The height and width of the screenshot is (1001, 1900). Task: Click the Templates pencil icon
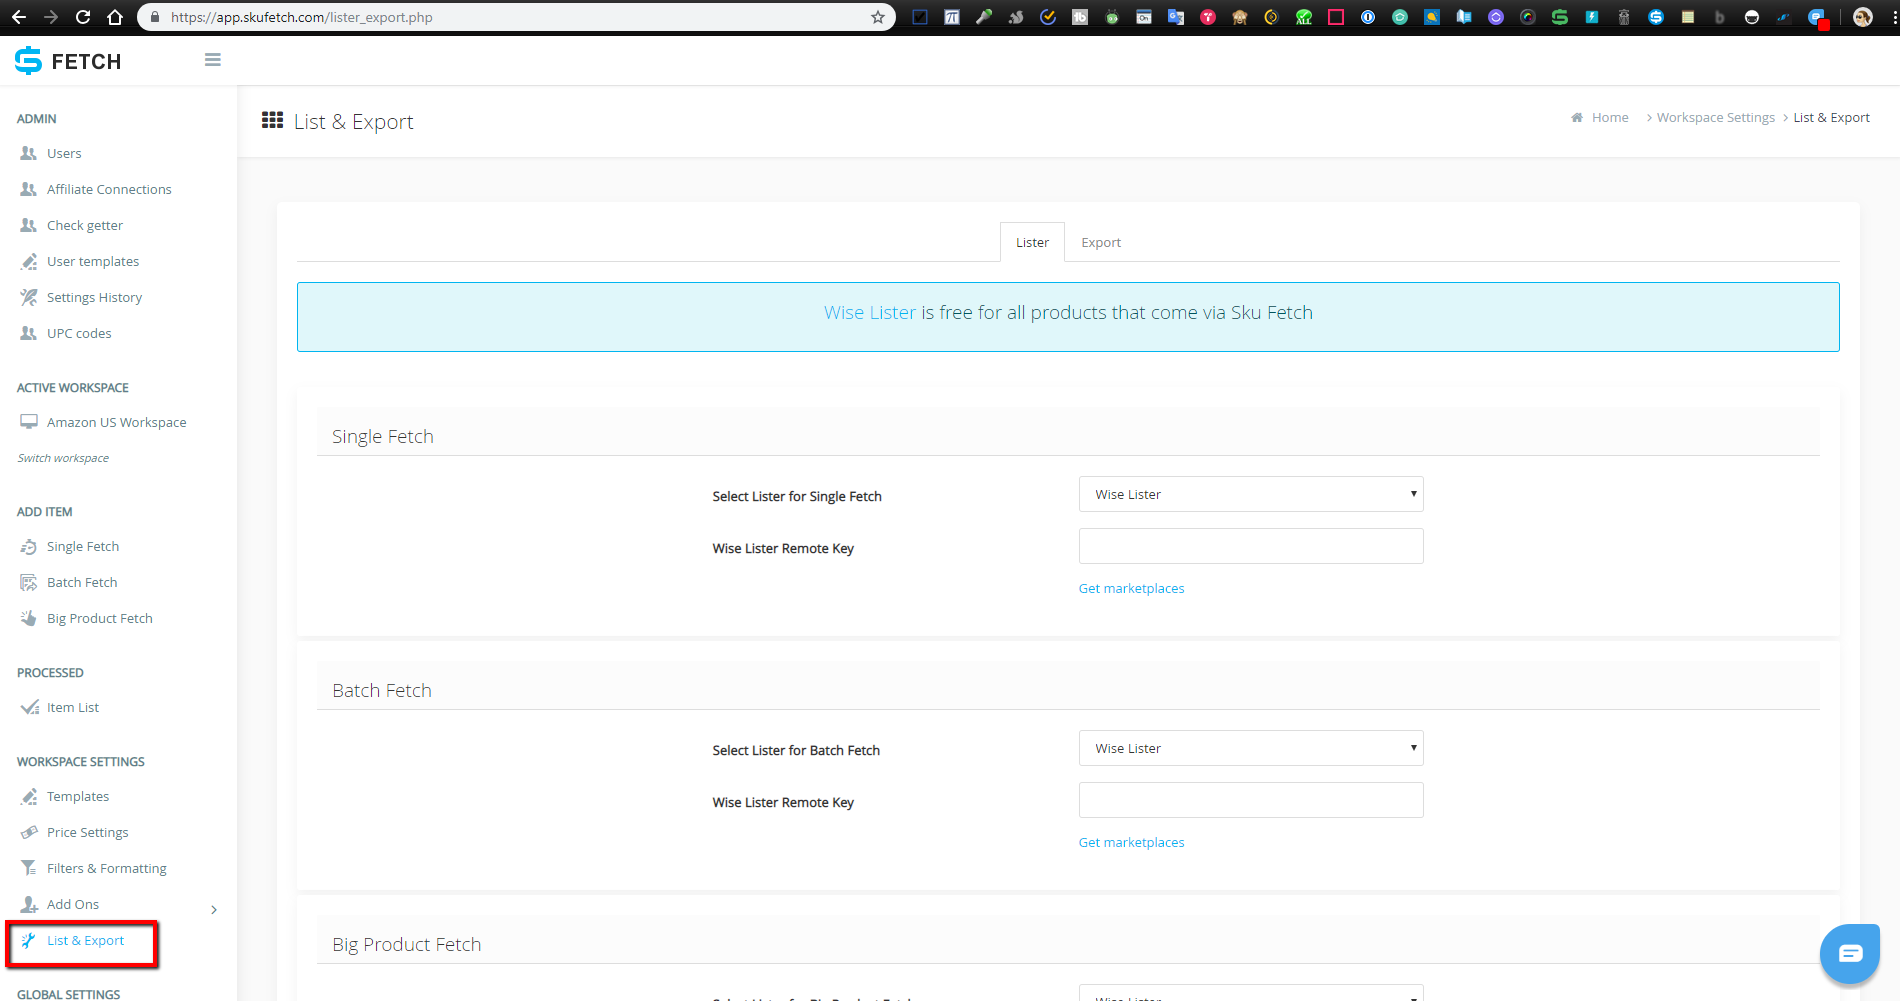29,796
